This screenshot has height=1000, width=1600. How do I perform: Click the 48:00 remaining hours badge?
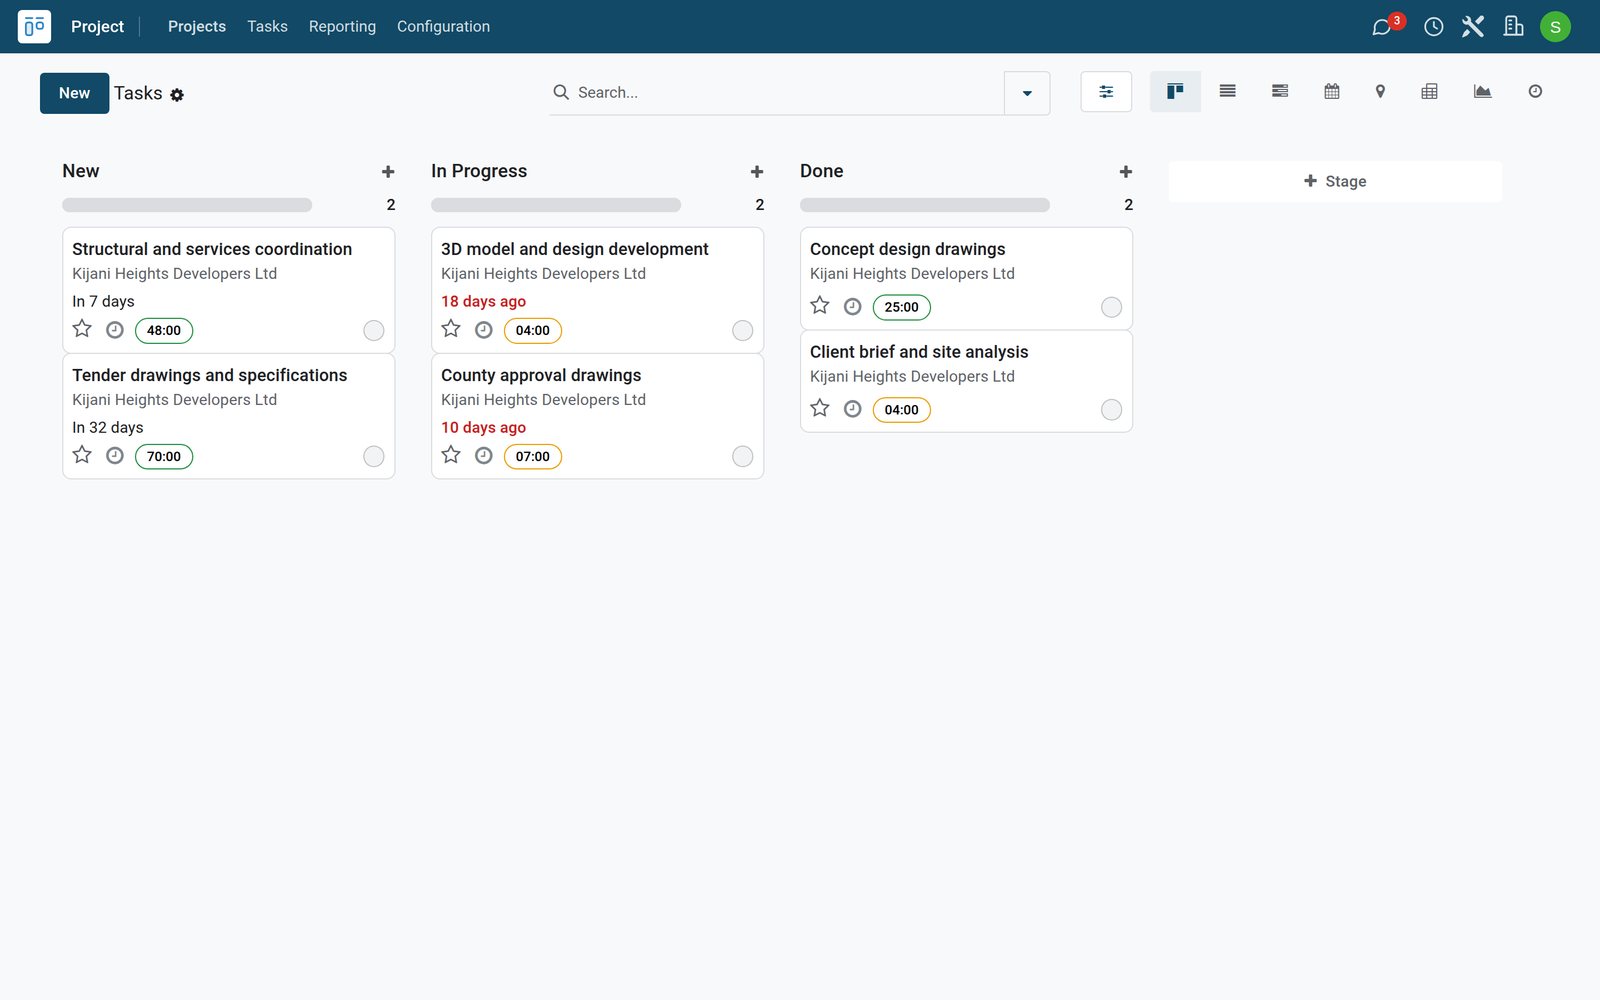tap(164, 331)
